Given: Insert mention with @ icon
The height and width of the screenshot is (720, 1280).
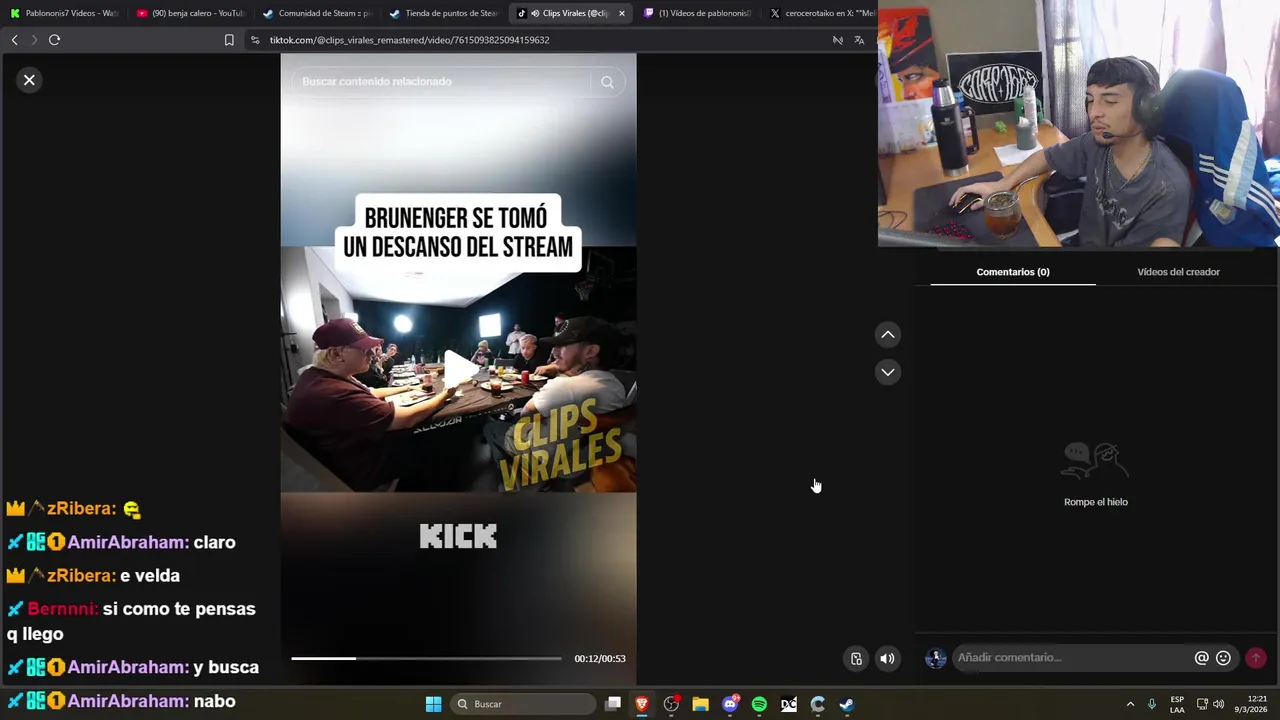Looking at the screenshot, I should (1202, 658).
